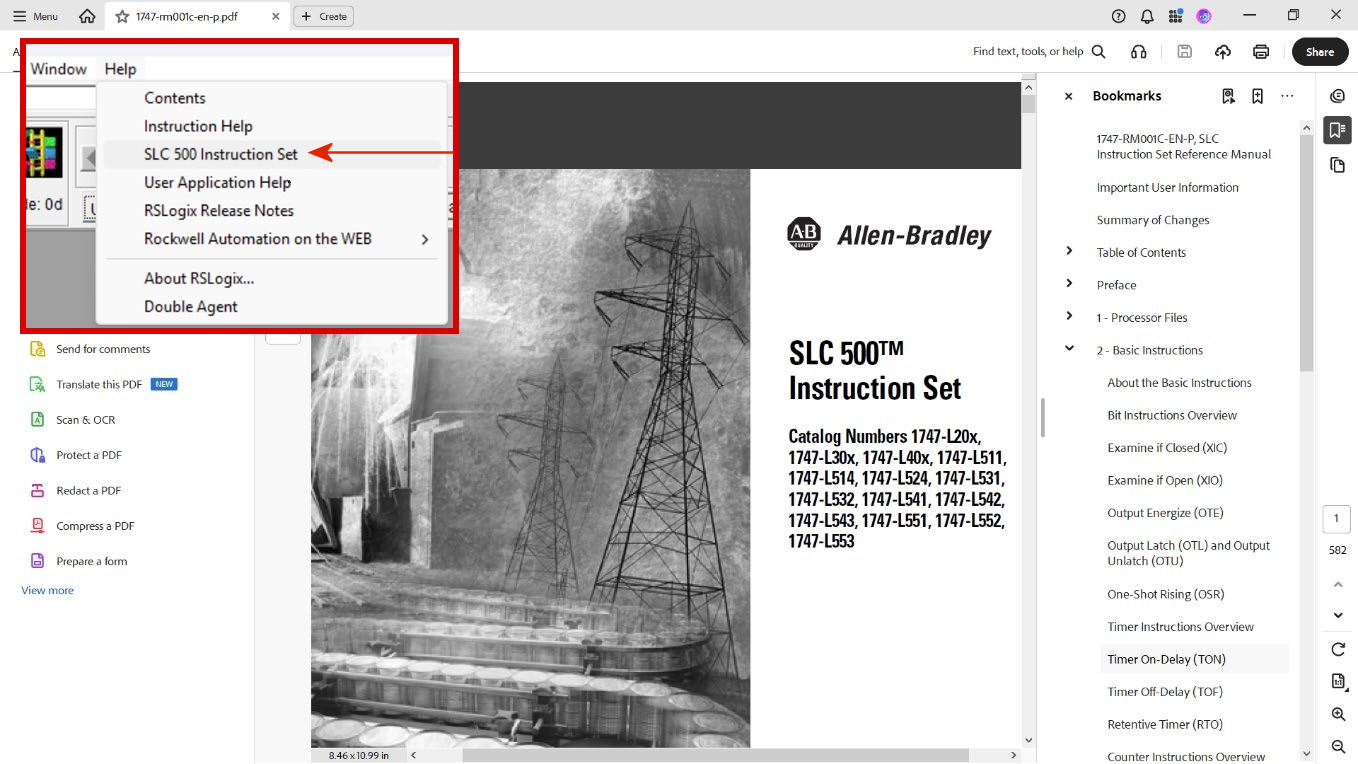
Task: Open the Timer On-Delay (TON) bookmark
Action: [x=1166, y=659]
